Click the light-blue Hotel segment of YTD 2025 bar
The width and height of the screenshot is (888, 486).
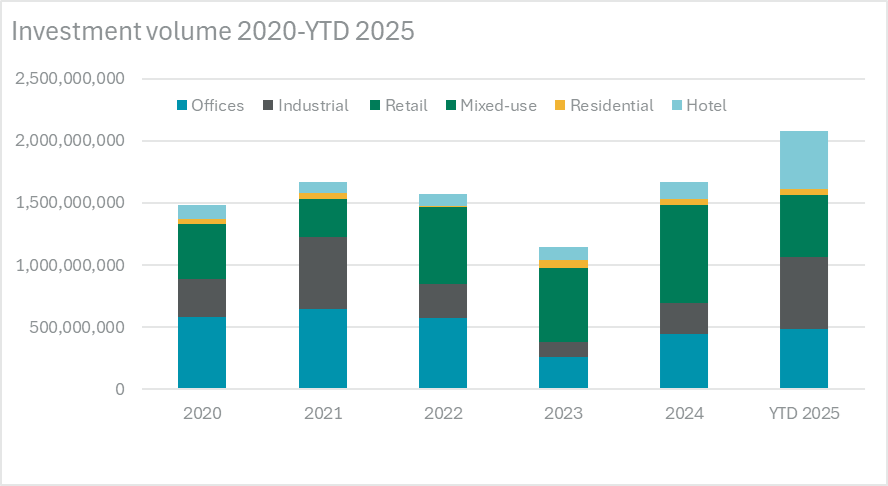click(x=803, y=160)
